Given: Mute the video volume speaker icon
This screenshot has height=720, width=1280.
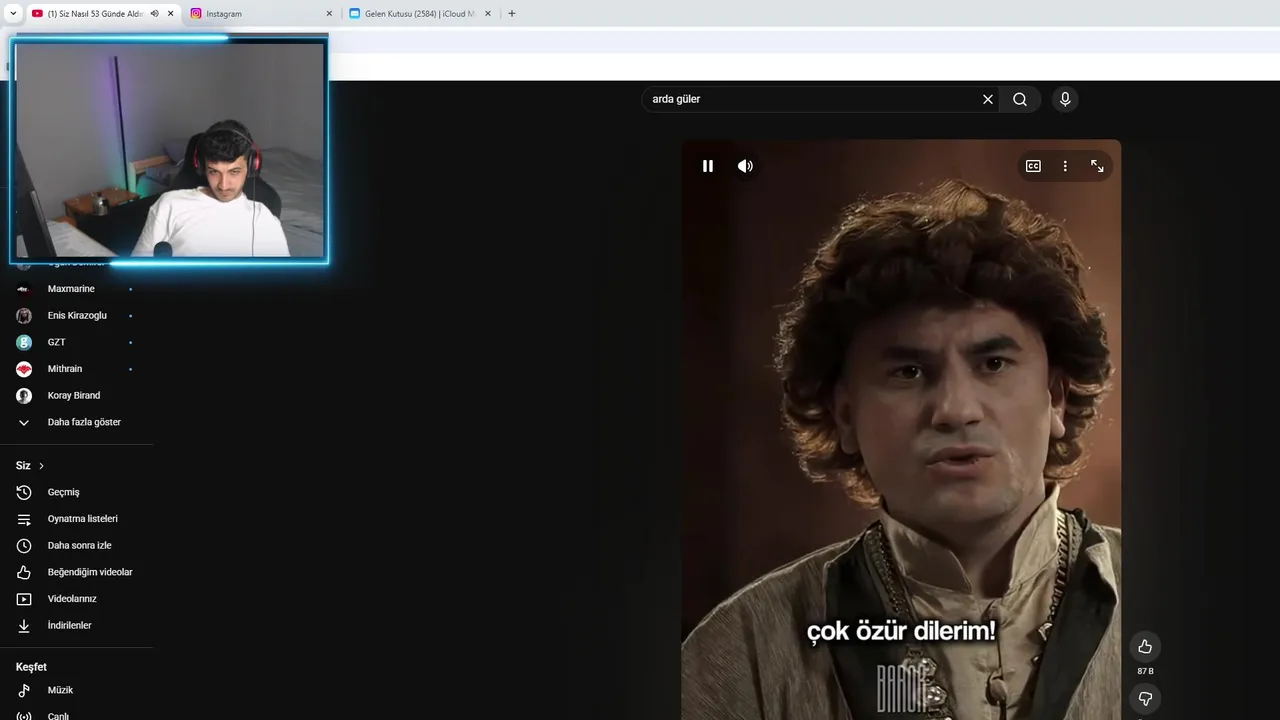Looking at the screenshot, I should click(x=745, y=166).
